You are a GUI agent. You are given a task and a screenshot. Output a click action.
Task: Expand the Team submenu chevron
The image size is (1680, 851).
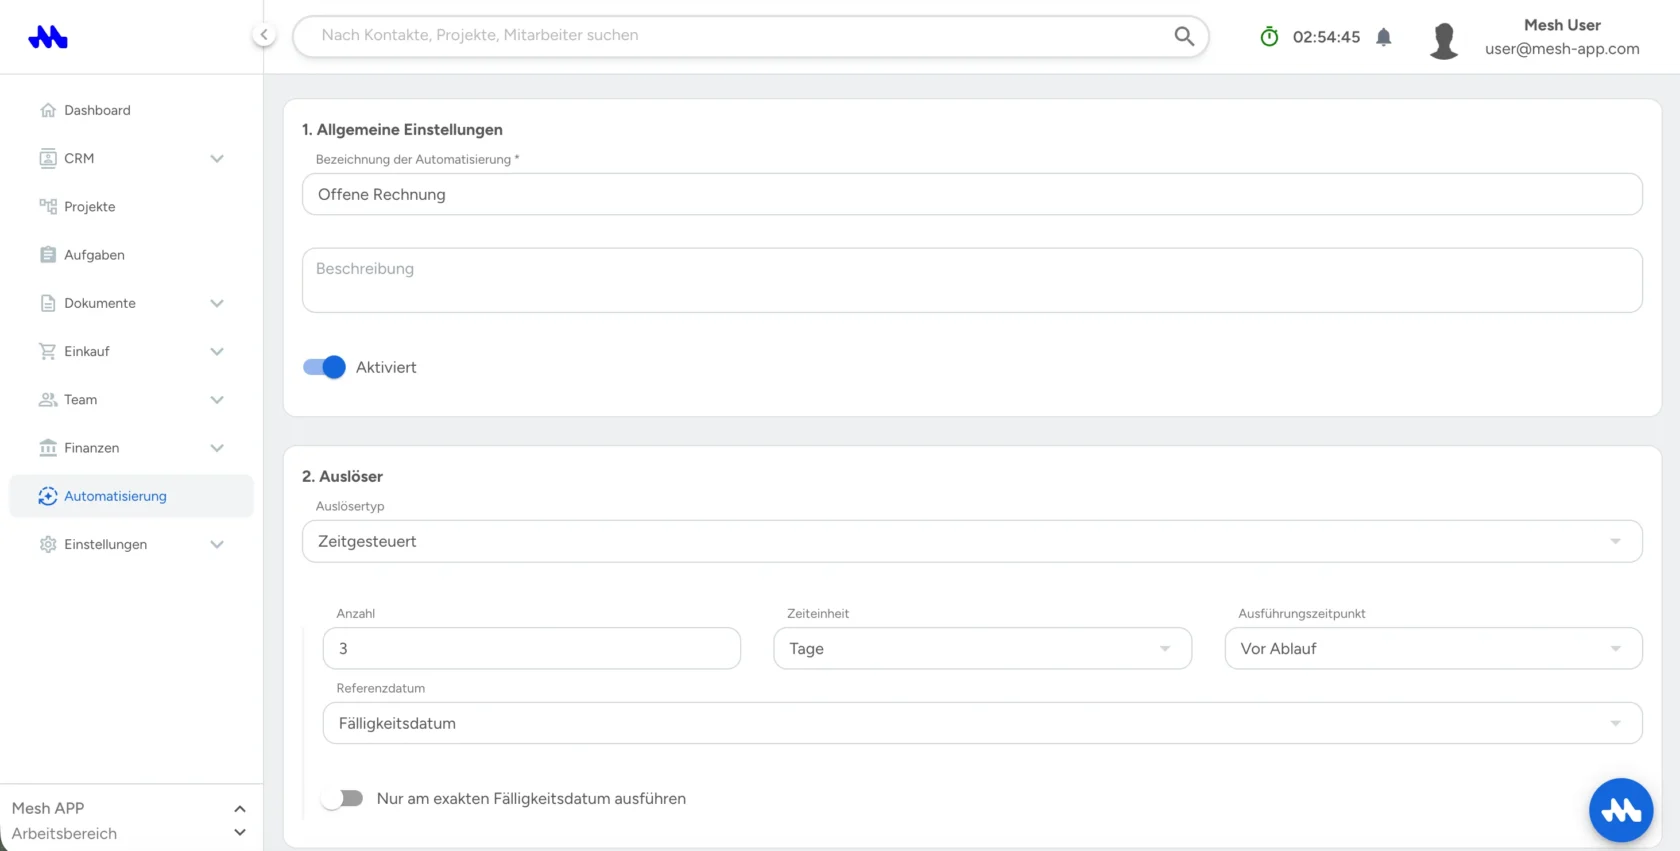217,400
